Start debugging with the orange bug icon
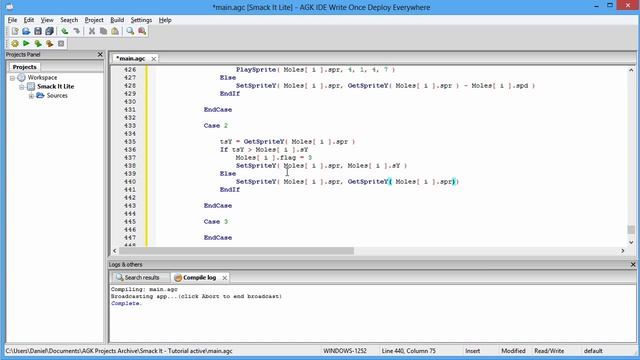Screen dimensions: 640x360 click(49, 43)
